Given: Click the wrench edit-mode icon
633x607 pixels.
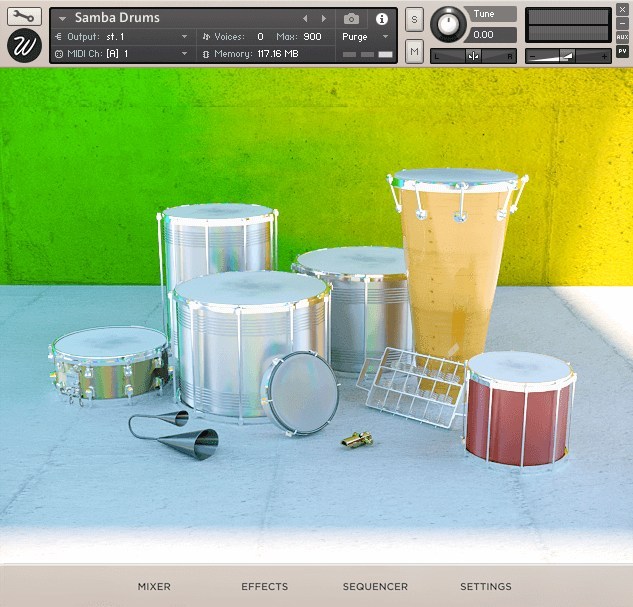Looking at the screenshot, I should coord(24,17).
